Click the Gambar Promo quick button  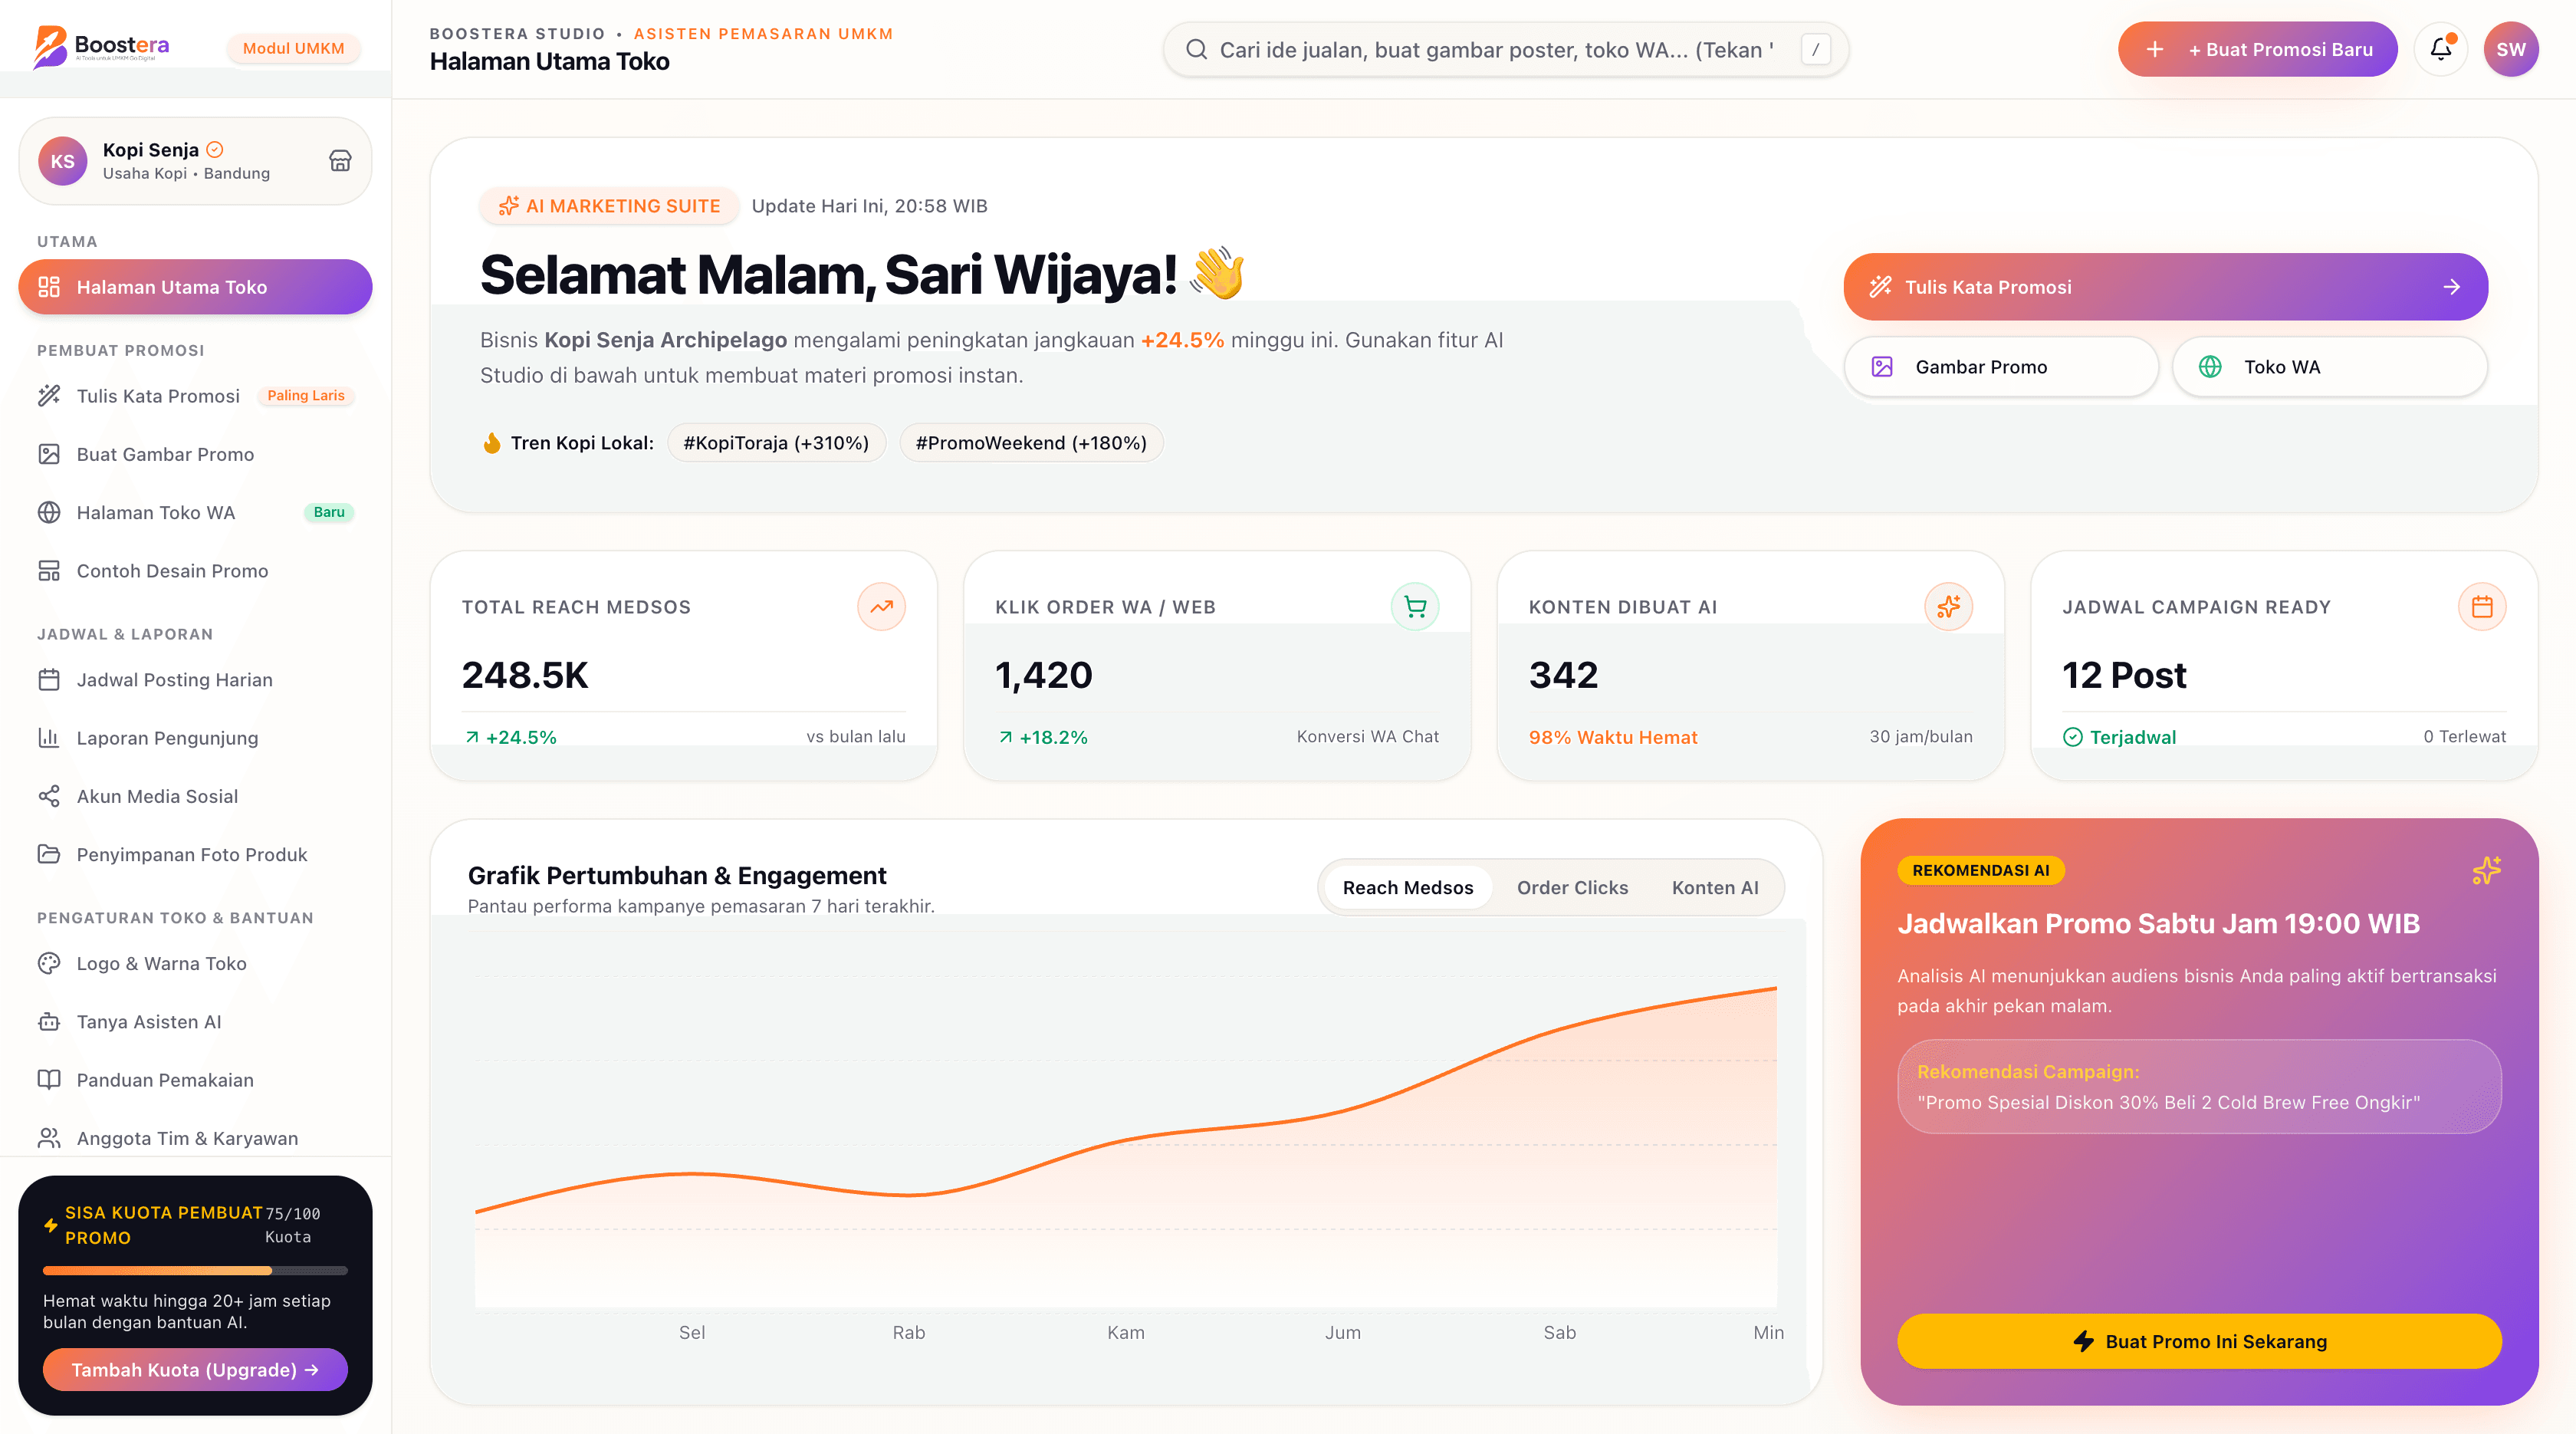tap(2000, 367)
